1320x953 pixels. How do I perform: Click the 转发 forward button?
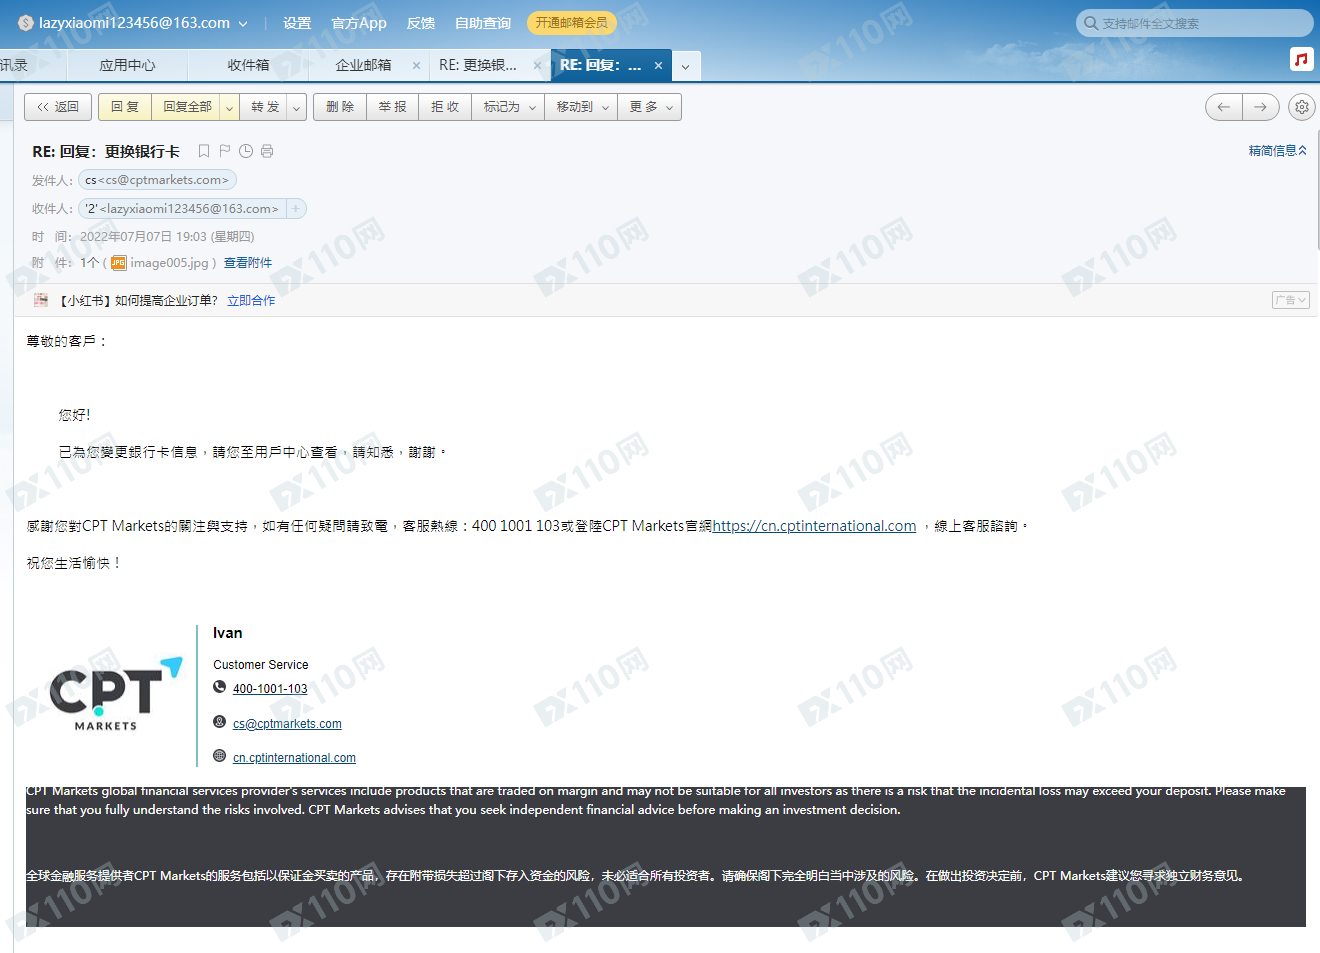point(265,107)
